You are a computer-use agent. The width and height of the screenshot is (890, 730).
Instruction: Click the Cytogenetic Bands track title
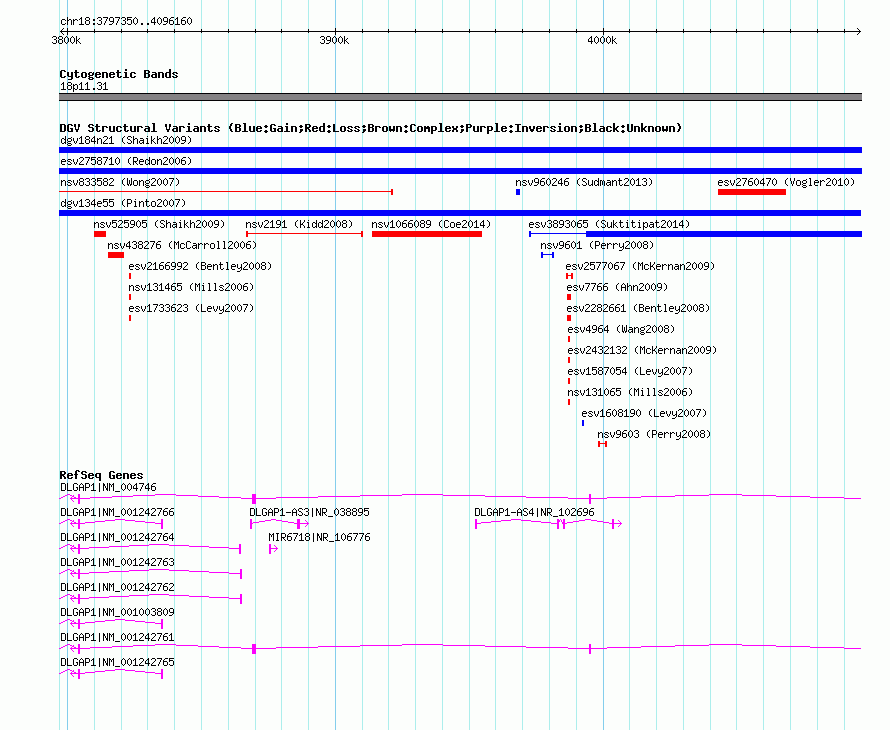point(119,74)
